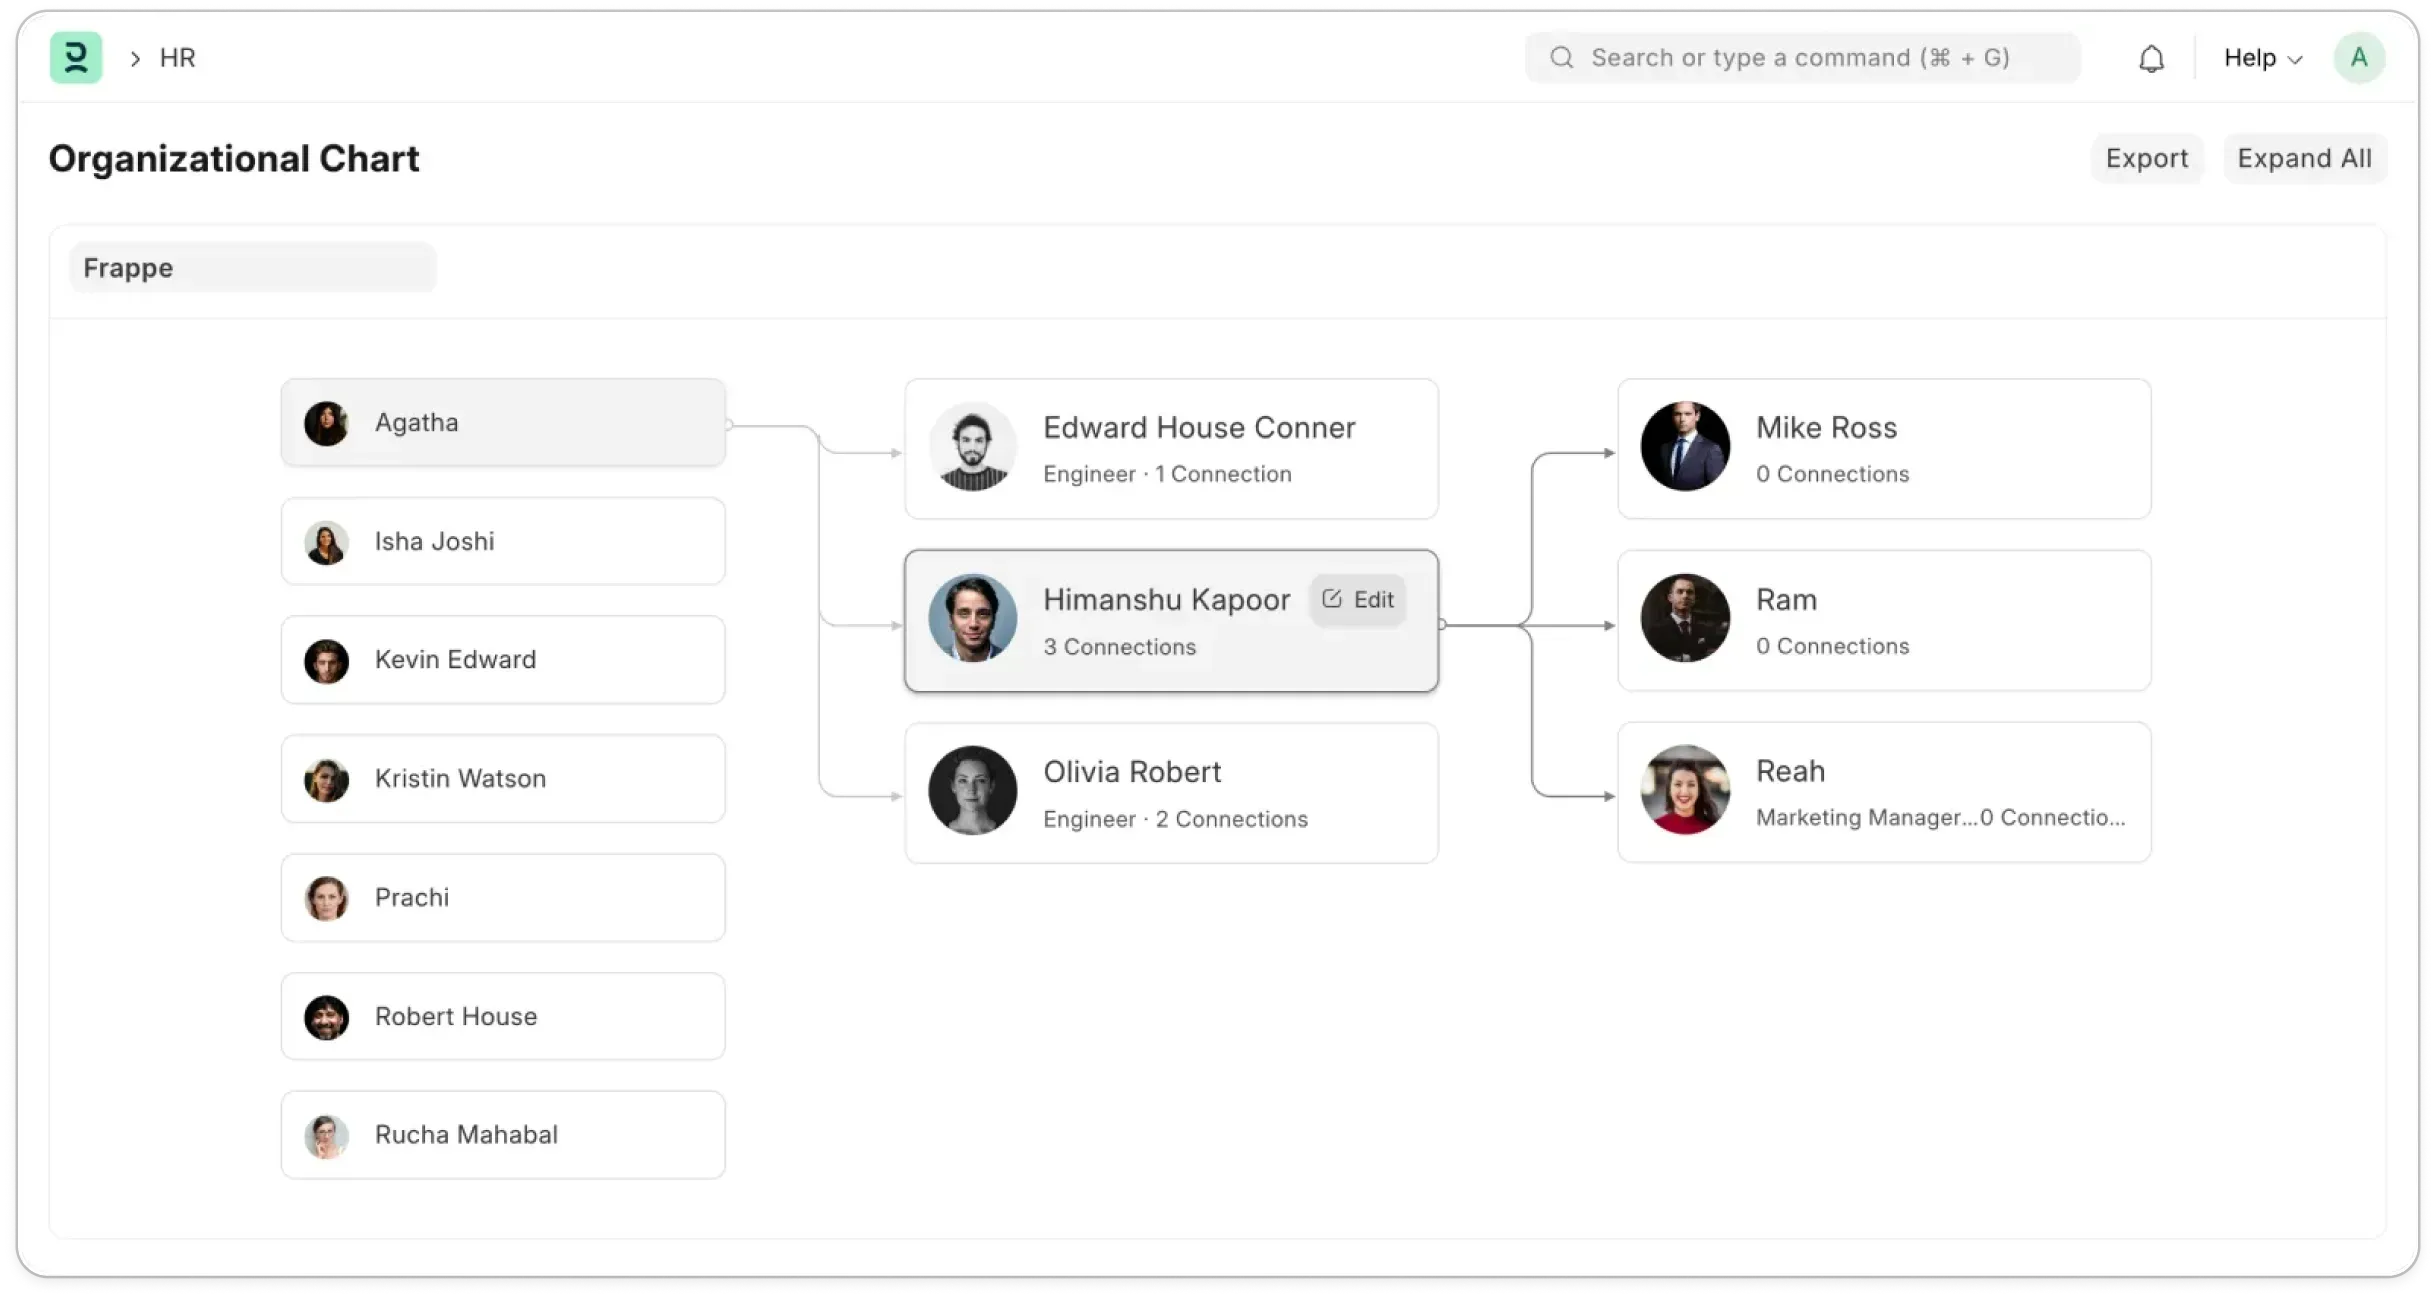Open the Ram employee card
The height and width of the screenshot is (1295, 2432).
click(1884, 621)
